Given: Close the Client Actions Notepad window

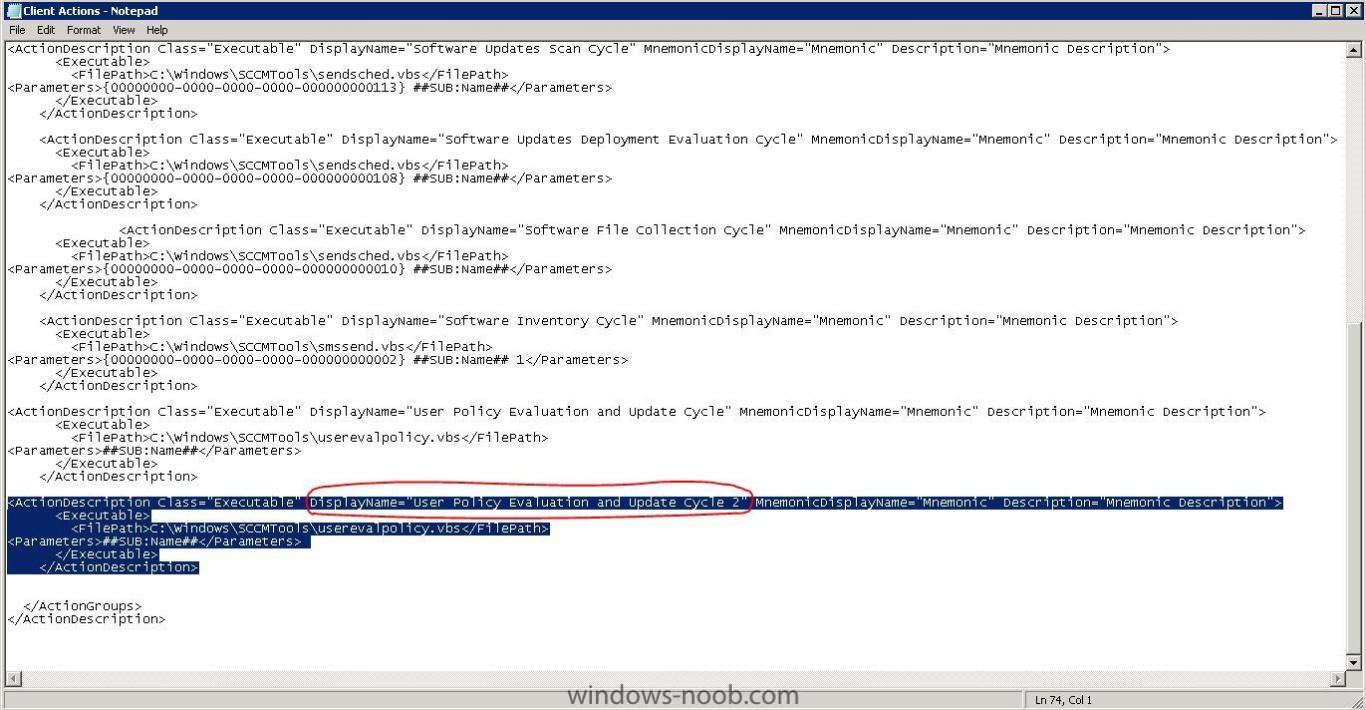Looking at the screenshot, I should [1354, 11].
